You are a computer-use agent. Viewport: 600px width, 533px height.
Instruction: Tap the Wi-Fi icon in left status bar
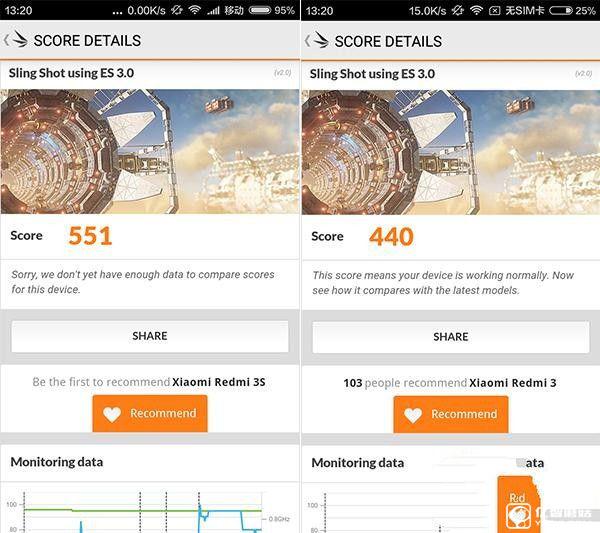[195, 10]
